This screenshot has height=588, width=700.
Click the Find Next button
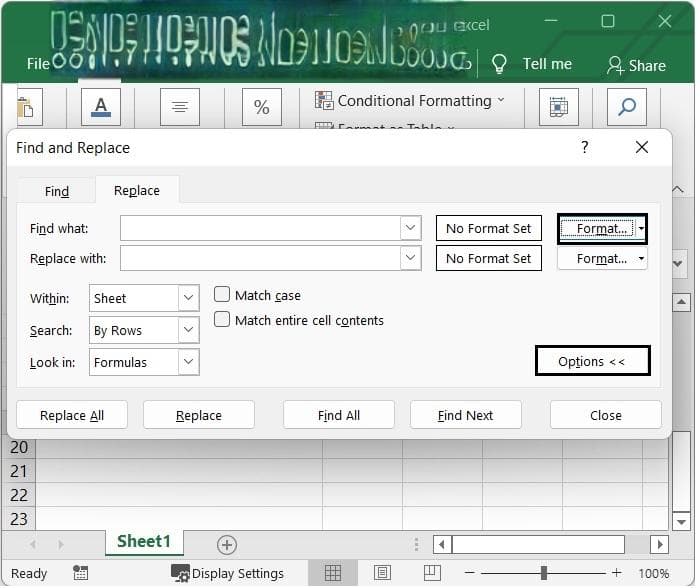pyautogui.click(x=466, y=415)
